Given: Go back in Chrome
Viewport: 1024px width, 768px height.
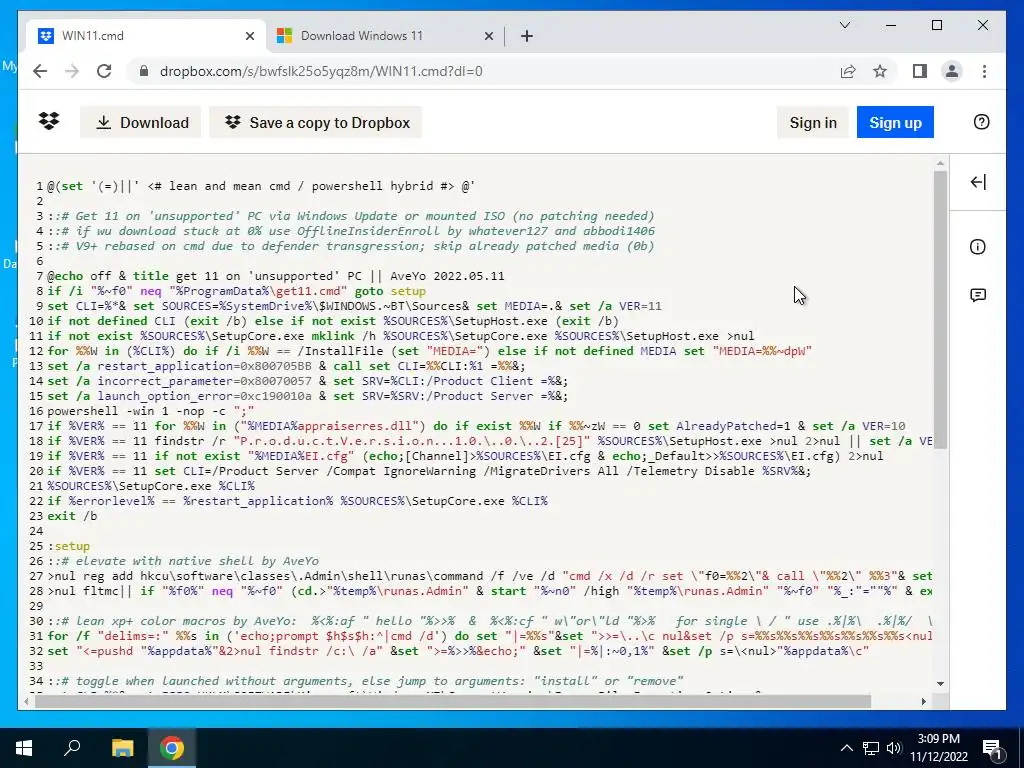Looking at the screenshot, I should coord(40,71).
